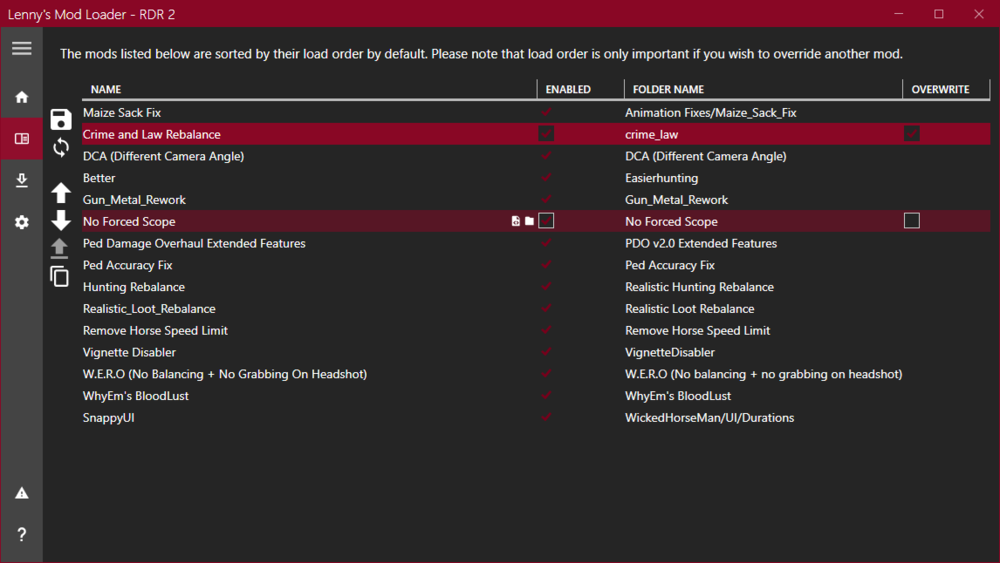Switch to the mods list tab in the sidebar
The height and width of the screenshot is (563, 1000).
pos(21,139)
